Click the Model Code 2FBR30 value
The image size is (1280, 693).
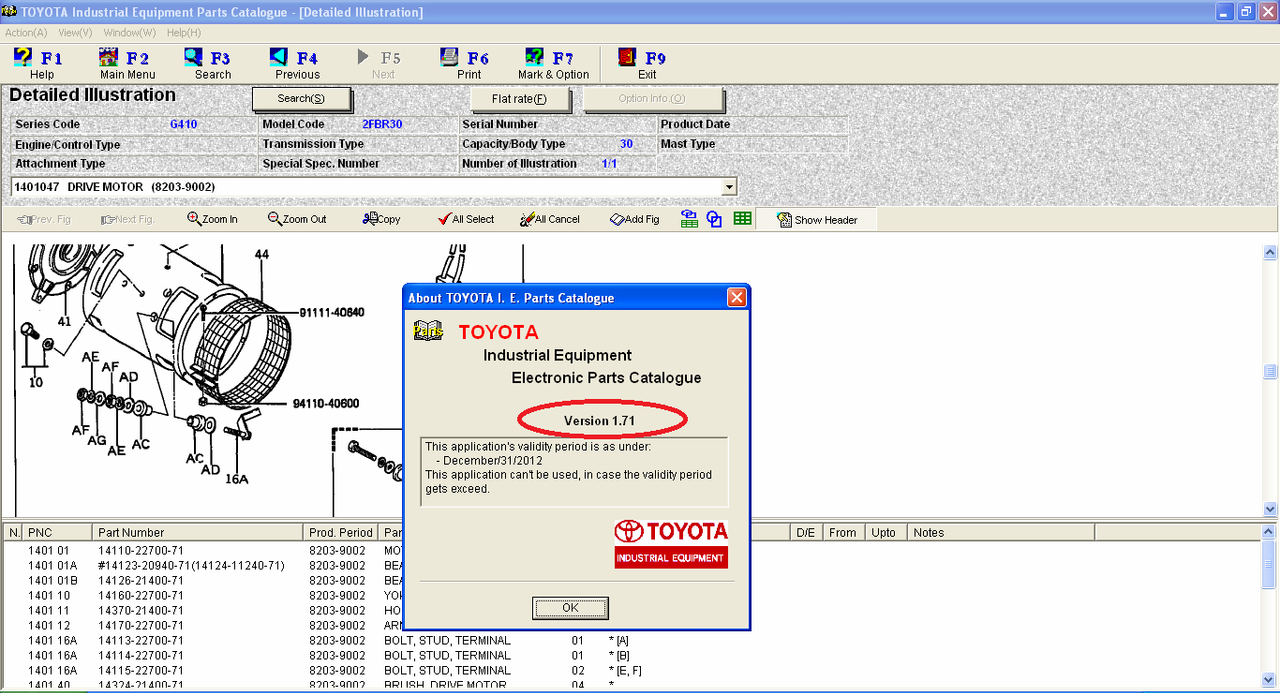(x=382, y=124)
